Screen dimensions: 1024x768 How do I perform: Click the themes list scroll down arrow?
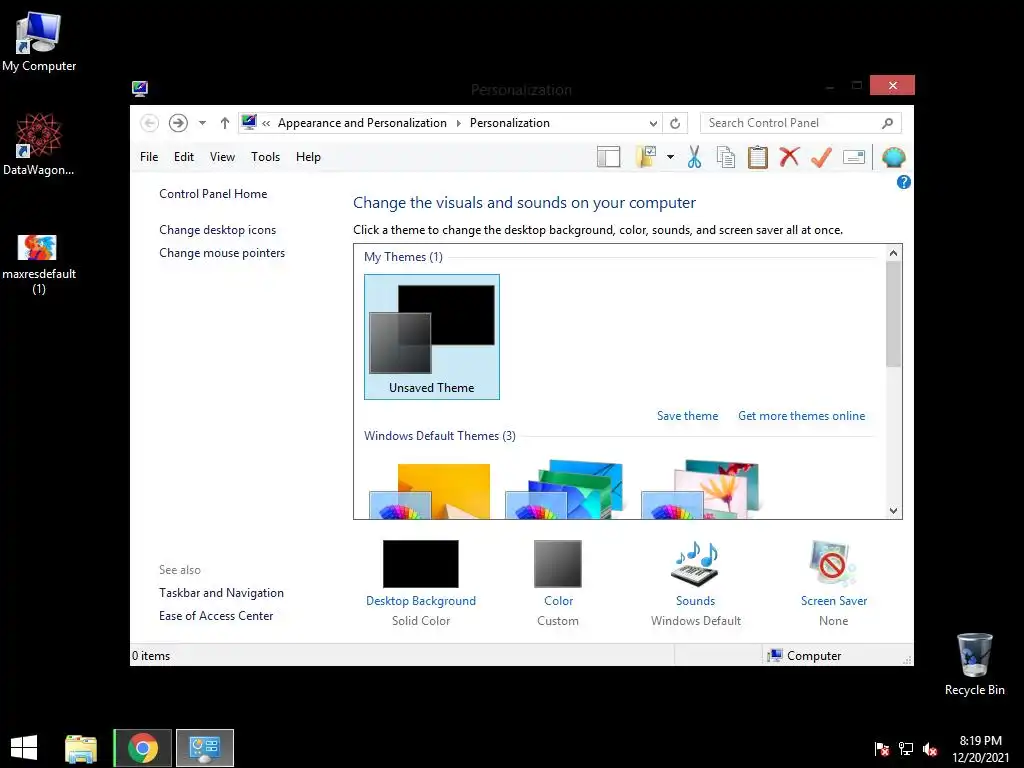pyautogui.click(x=893, y=511)
